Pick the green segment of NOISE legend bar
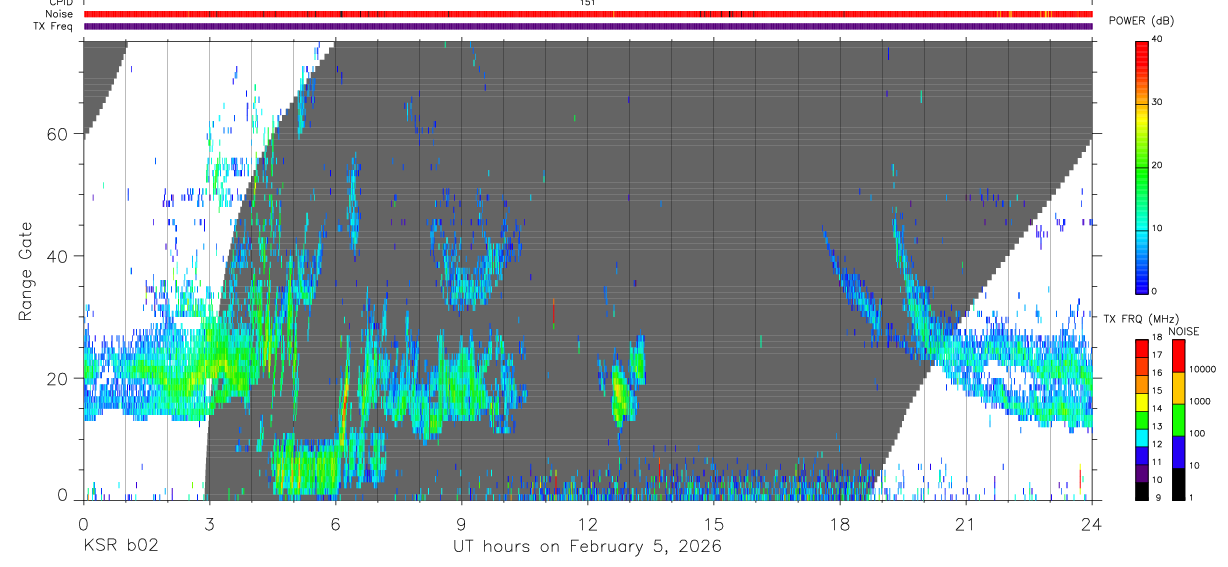Screen dimensions: 1228x567 1178,419
